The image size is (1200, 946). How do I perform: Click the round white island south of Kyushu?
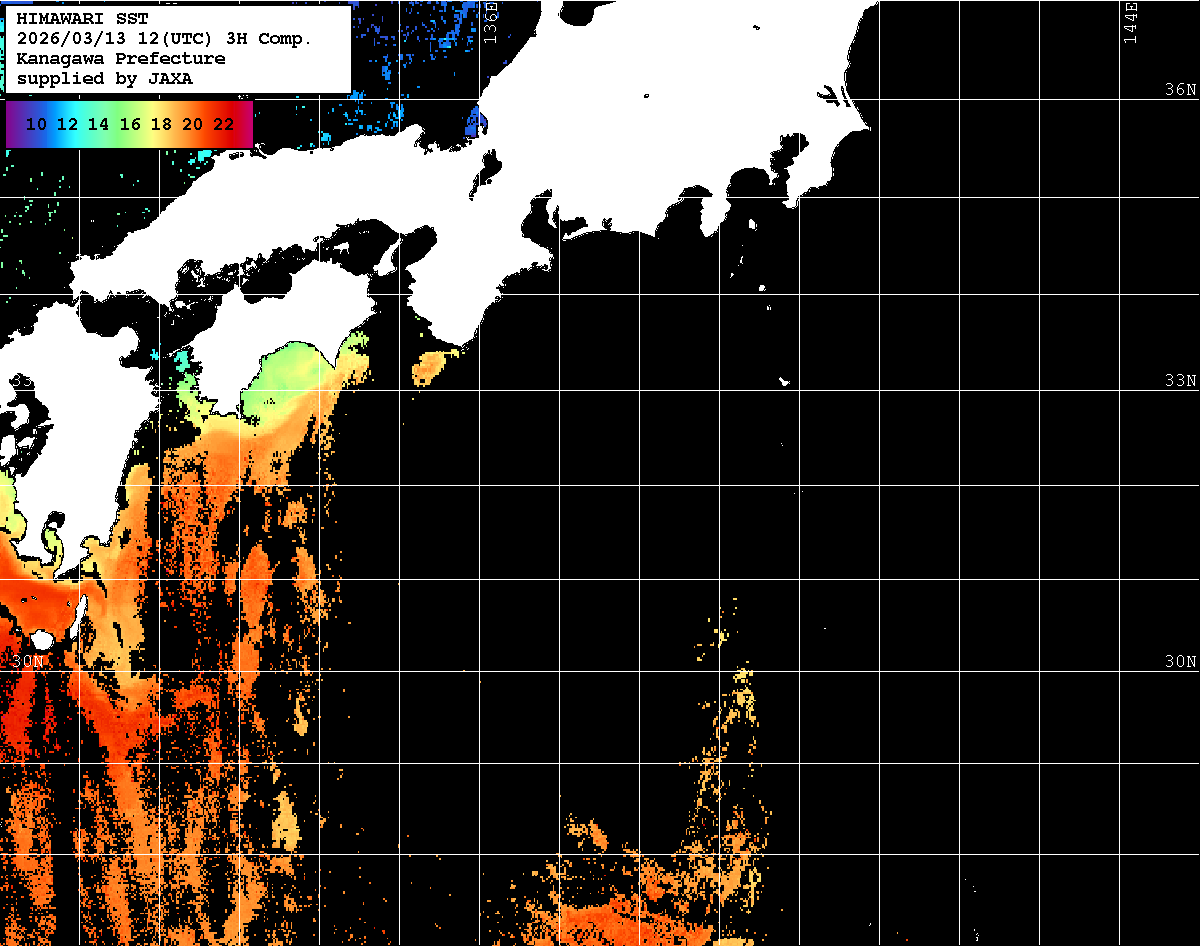point(42,639)
